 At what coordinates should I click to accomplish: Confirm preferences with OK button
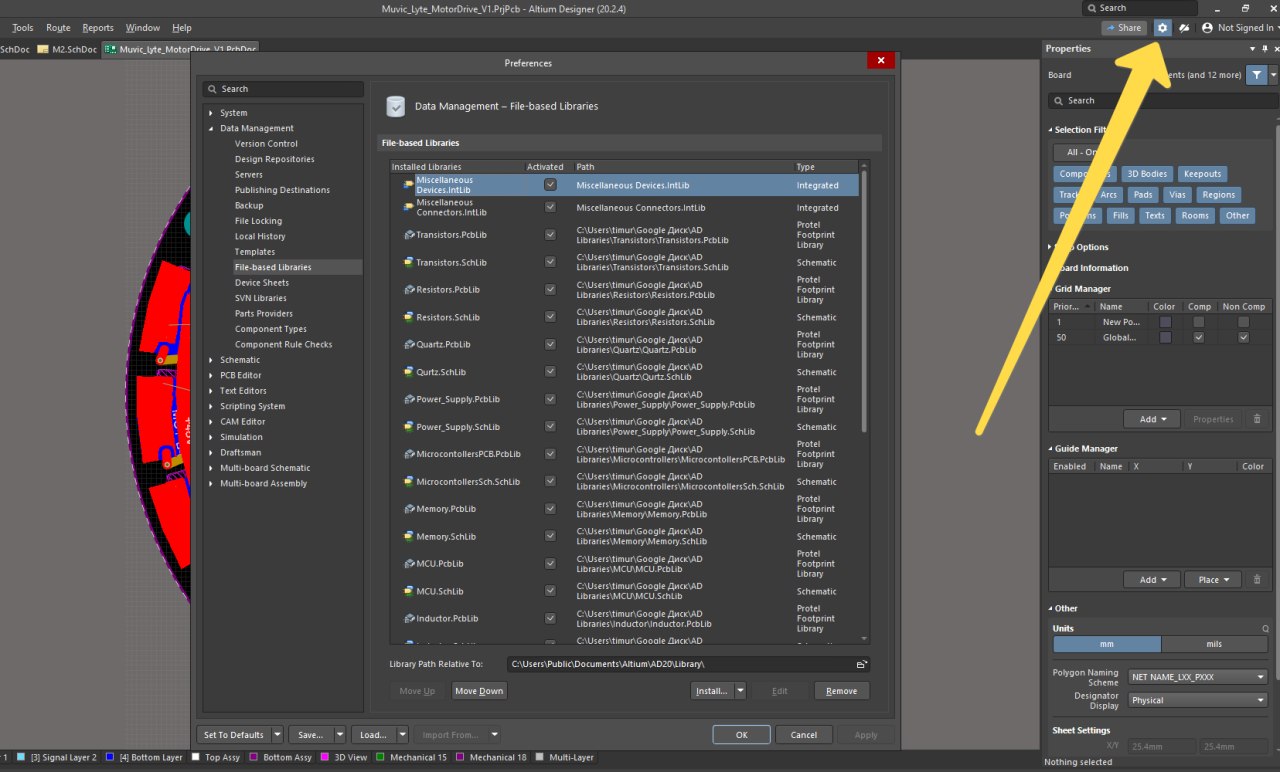(x=741, y=735)
